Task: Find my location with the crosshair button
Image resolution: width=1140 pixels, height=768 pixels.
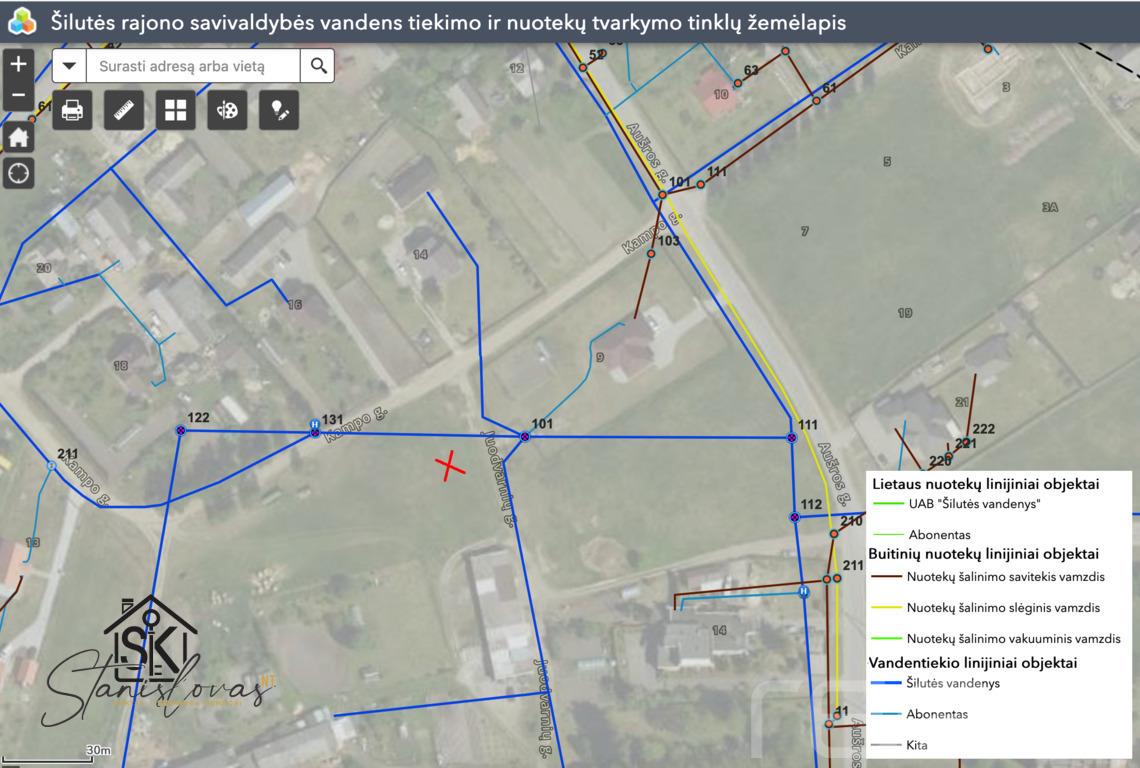Action: coord(18,173)
